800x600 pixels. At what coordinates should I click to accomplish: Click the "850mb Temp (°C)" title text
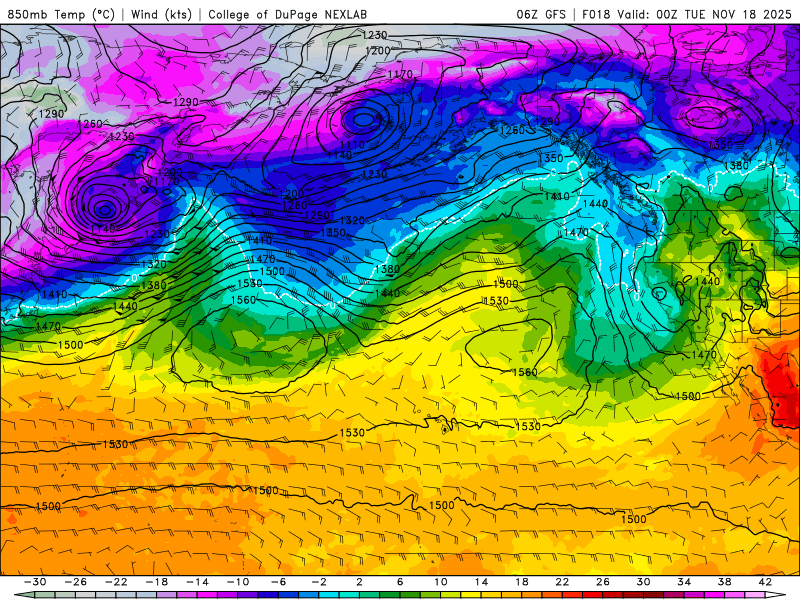61,14
